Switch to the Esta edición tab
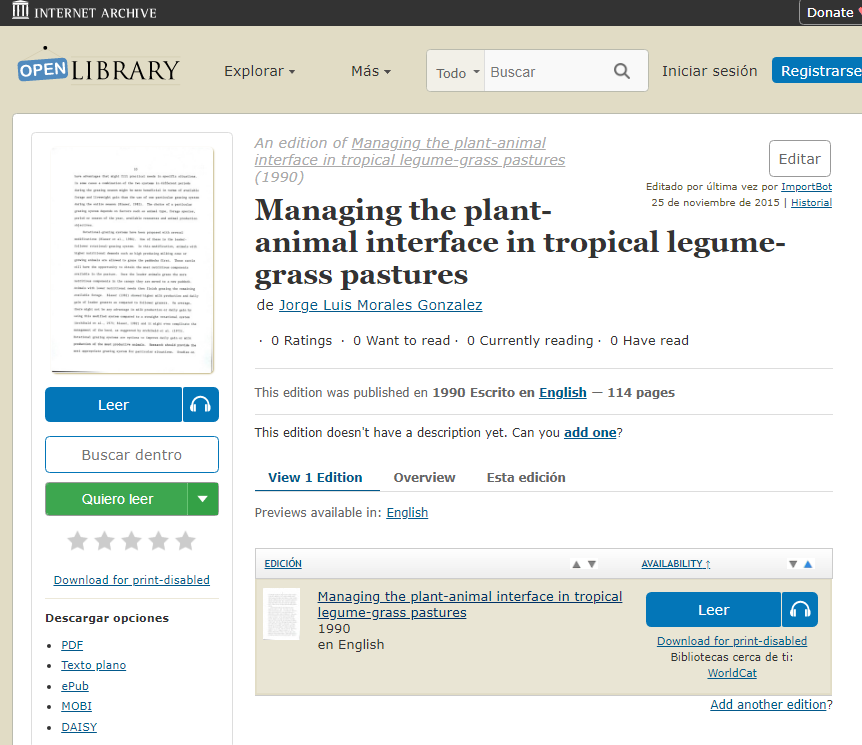Screen dimensions: 862x745 click(526, 477)
